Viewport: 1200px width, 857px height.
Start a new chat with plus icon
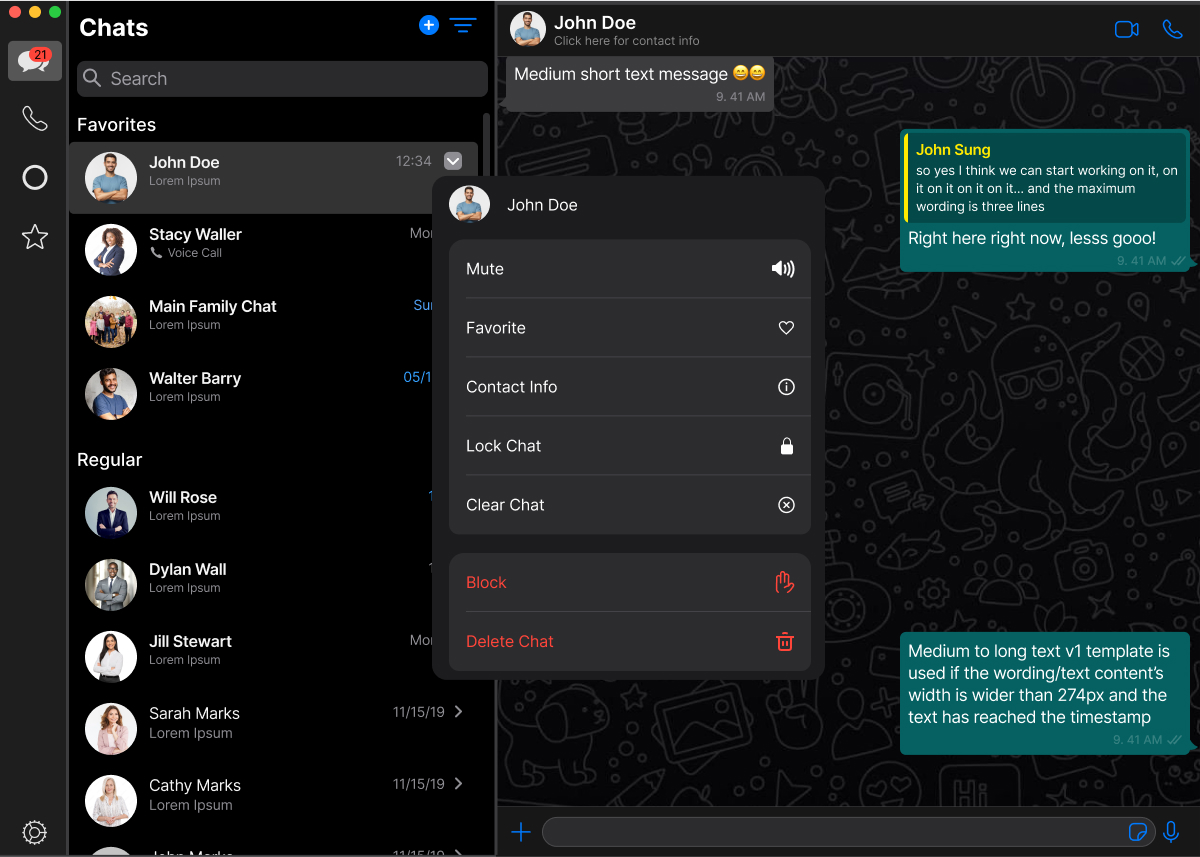[x=429, y=26]
